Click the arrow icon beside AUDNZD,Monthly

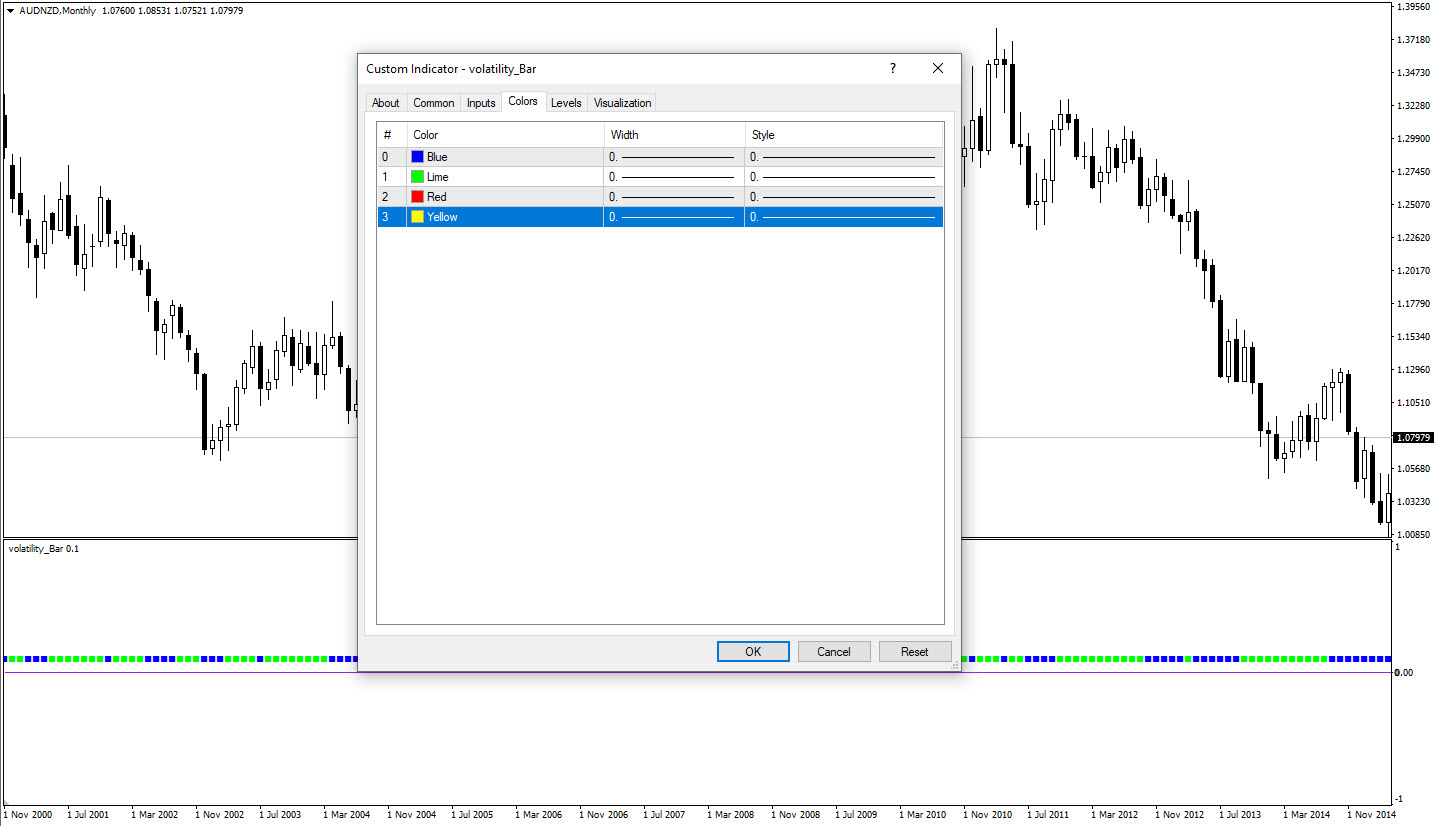tap(11, 10)
